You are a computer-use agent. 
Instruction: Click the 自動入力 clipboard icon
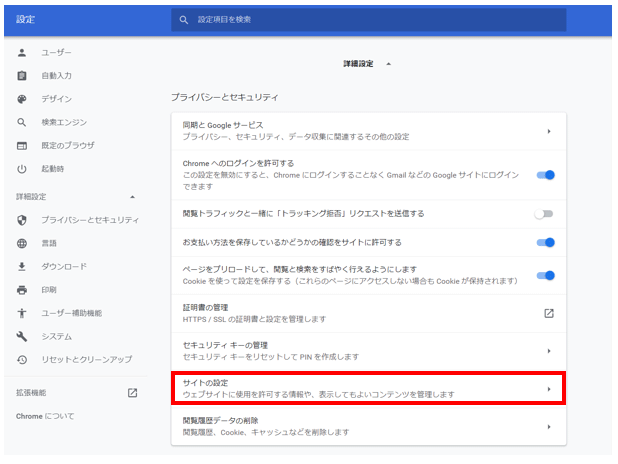pos(22,75)
